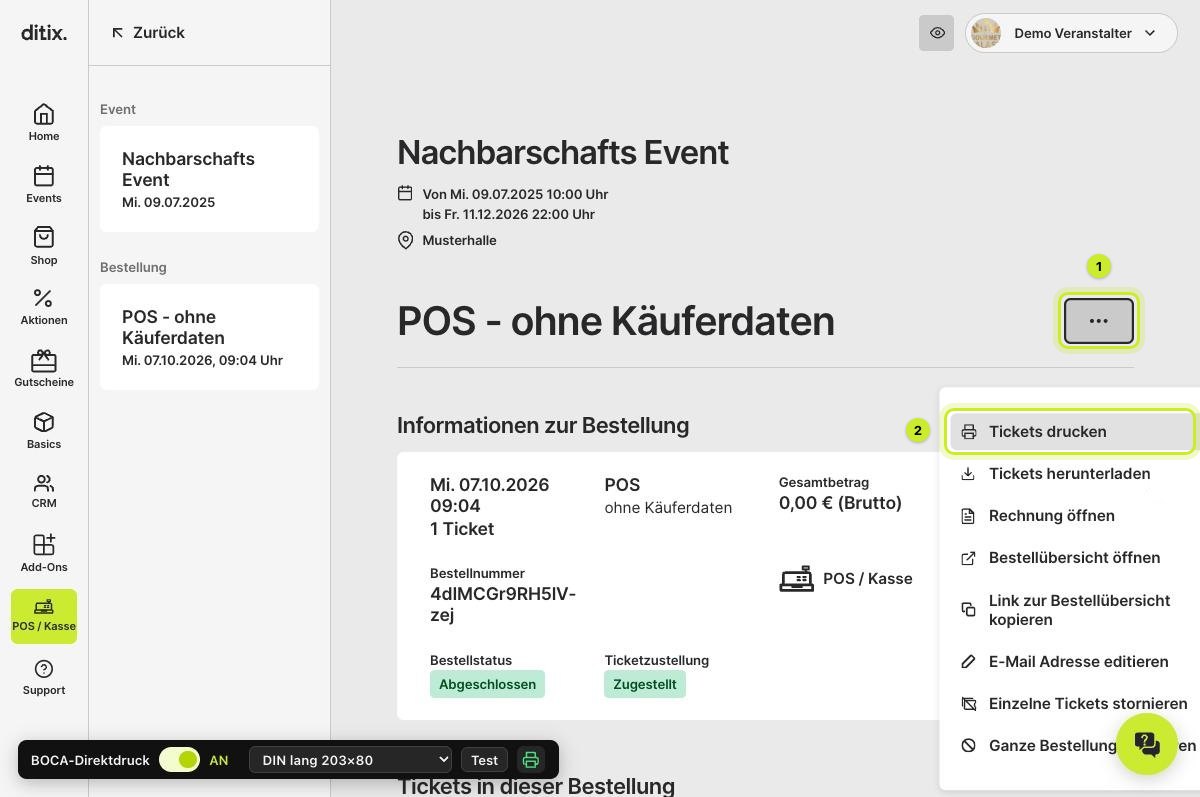This screenshot has width=1200, height=797.
Task: Click the Nachbarschafts Event page heading
Action: point(563,153)
